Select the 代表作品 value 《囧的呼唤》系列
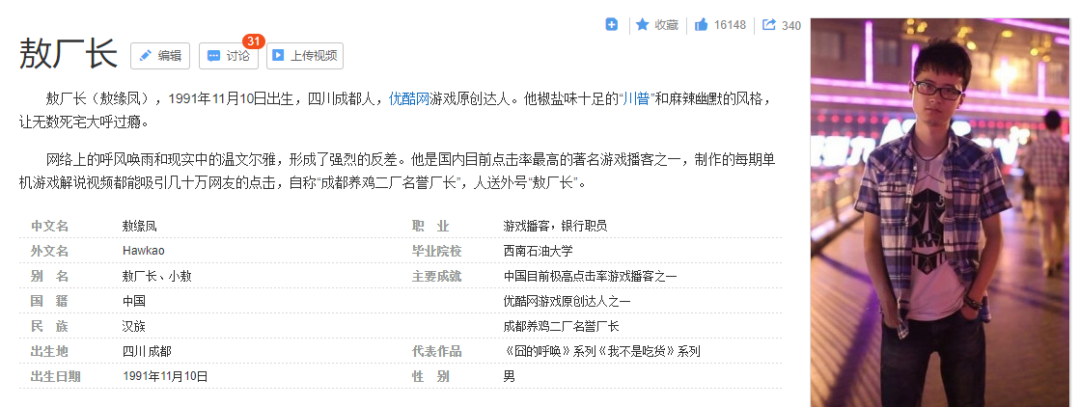 tap(550, 351)
